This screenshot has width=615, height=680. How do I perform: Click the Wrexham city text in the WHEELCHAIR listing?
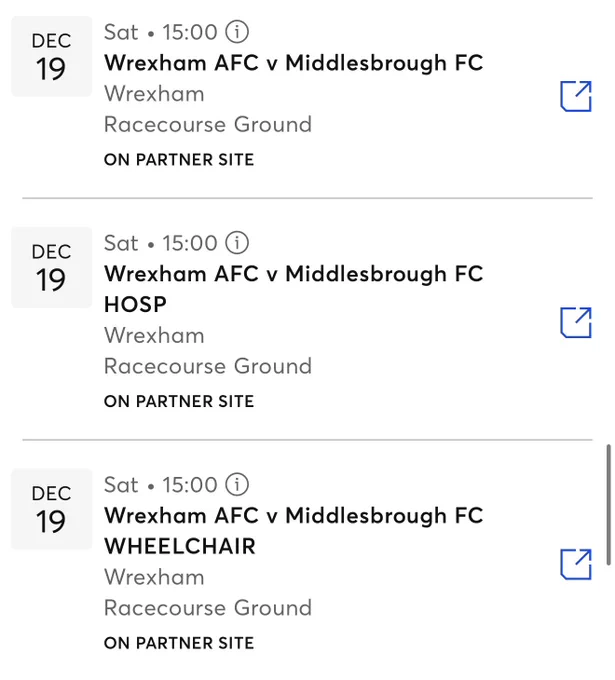(x=154, y=577)
